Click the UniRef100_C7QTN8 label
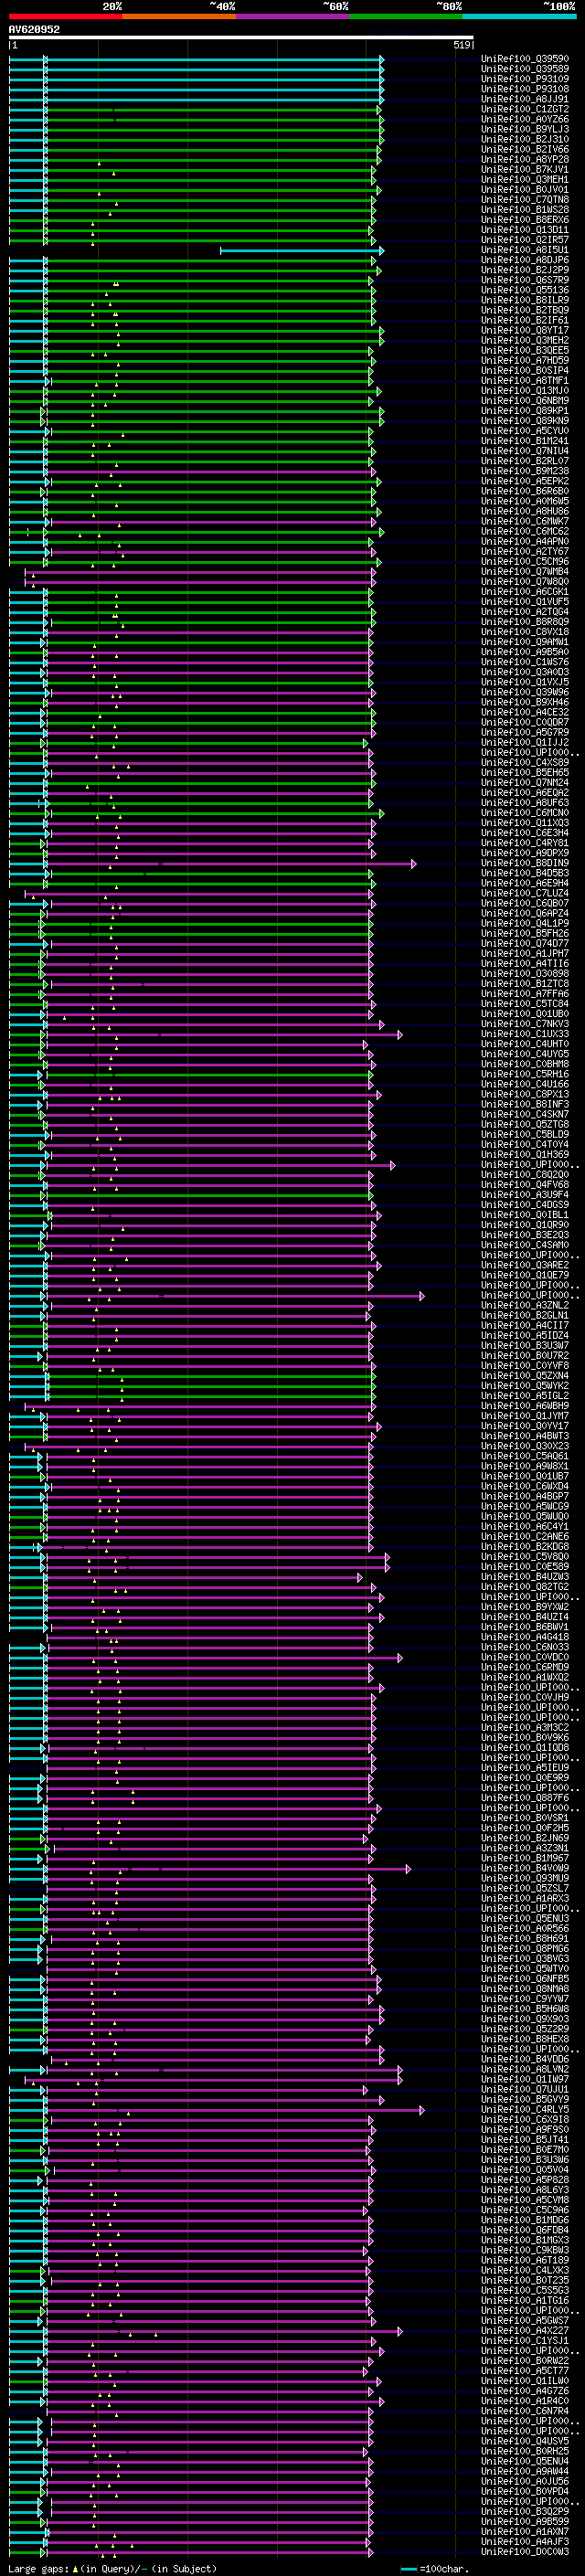Screen dimensions: 585x2576 tap(525, 199)
